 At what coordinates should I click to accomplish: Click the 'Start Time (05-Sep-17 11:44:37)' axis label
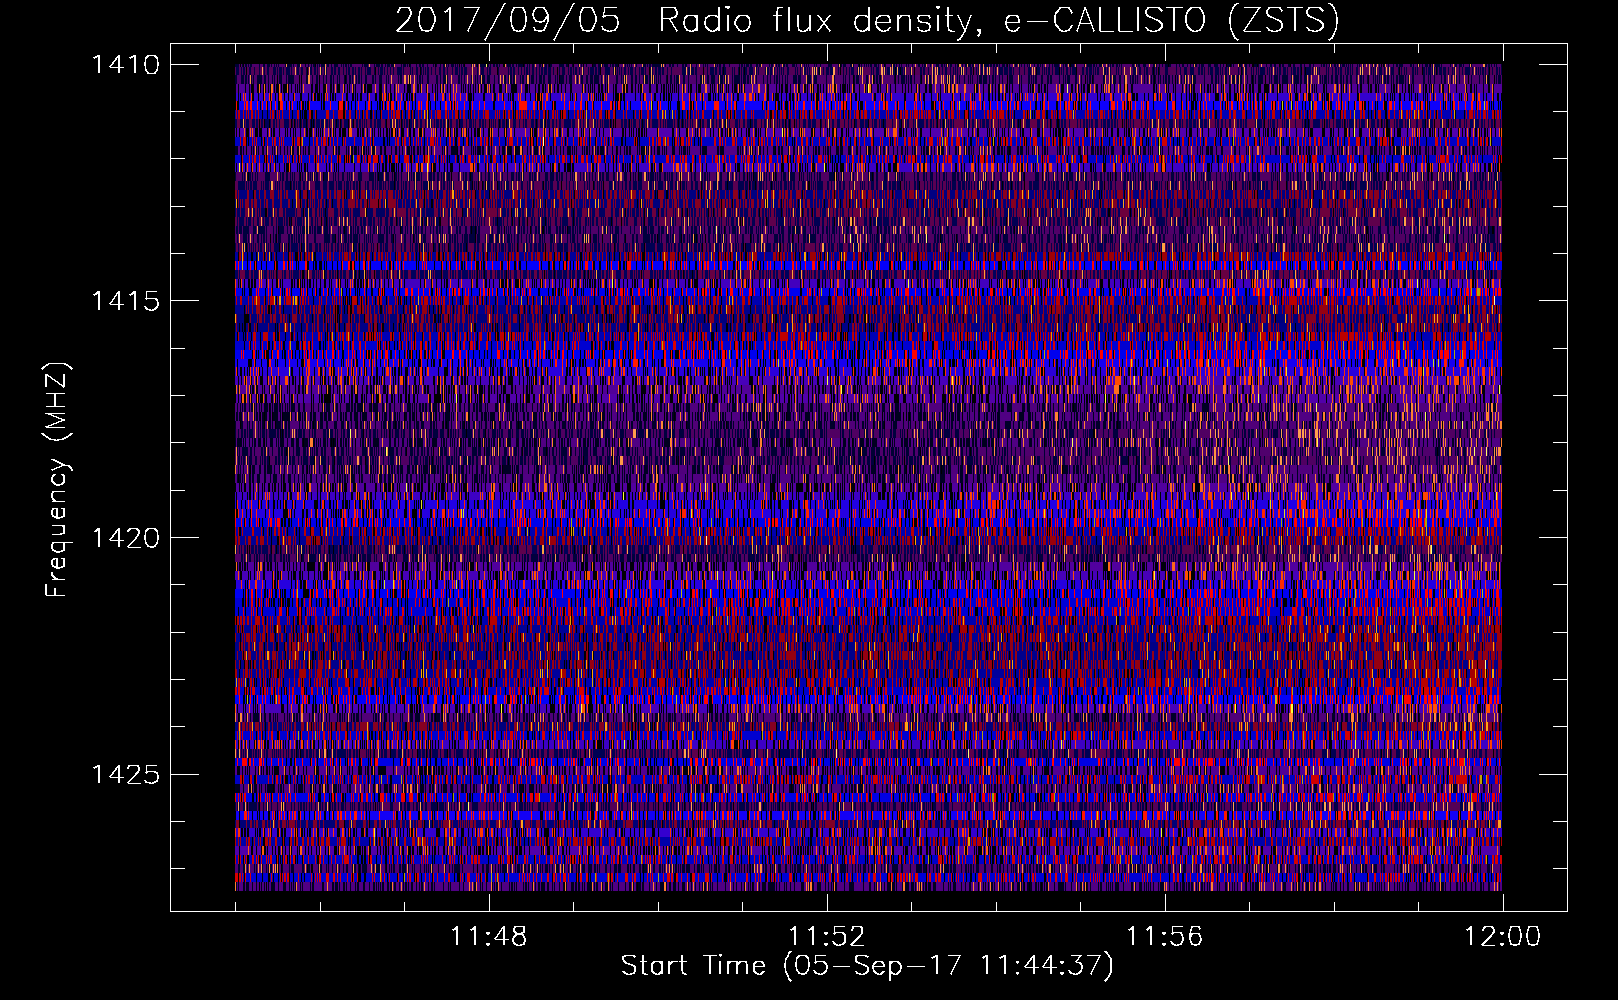pyautogui.click(x=867, y=966)
